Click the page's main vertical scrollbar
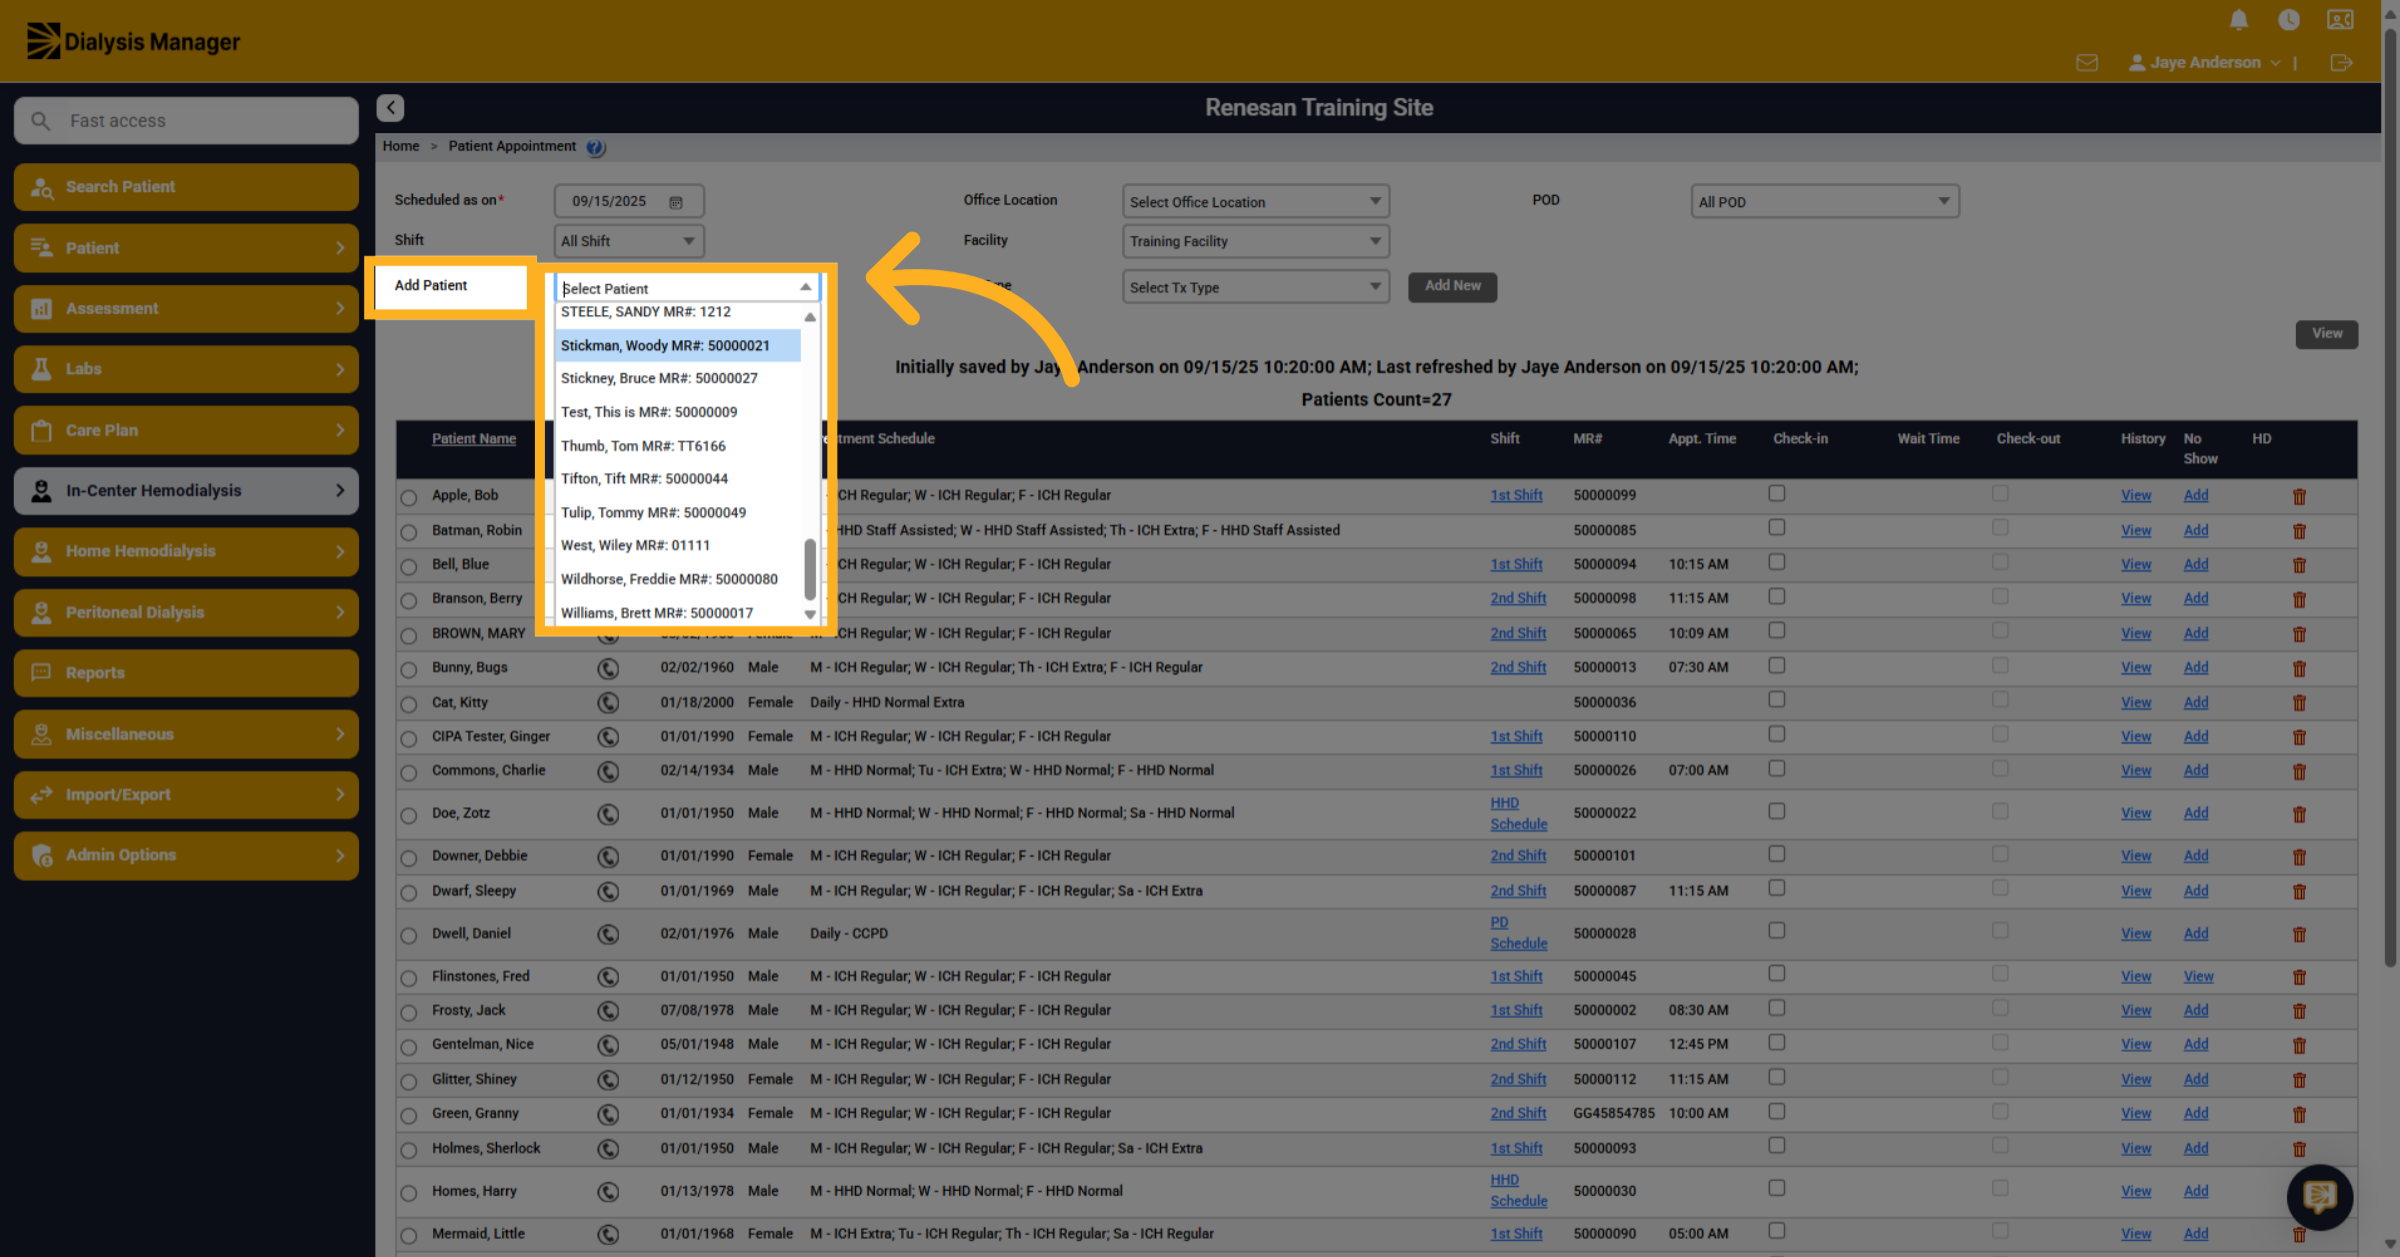 [x=2390, y=500]
